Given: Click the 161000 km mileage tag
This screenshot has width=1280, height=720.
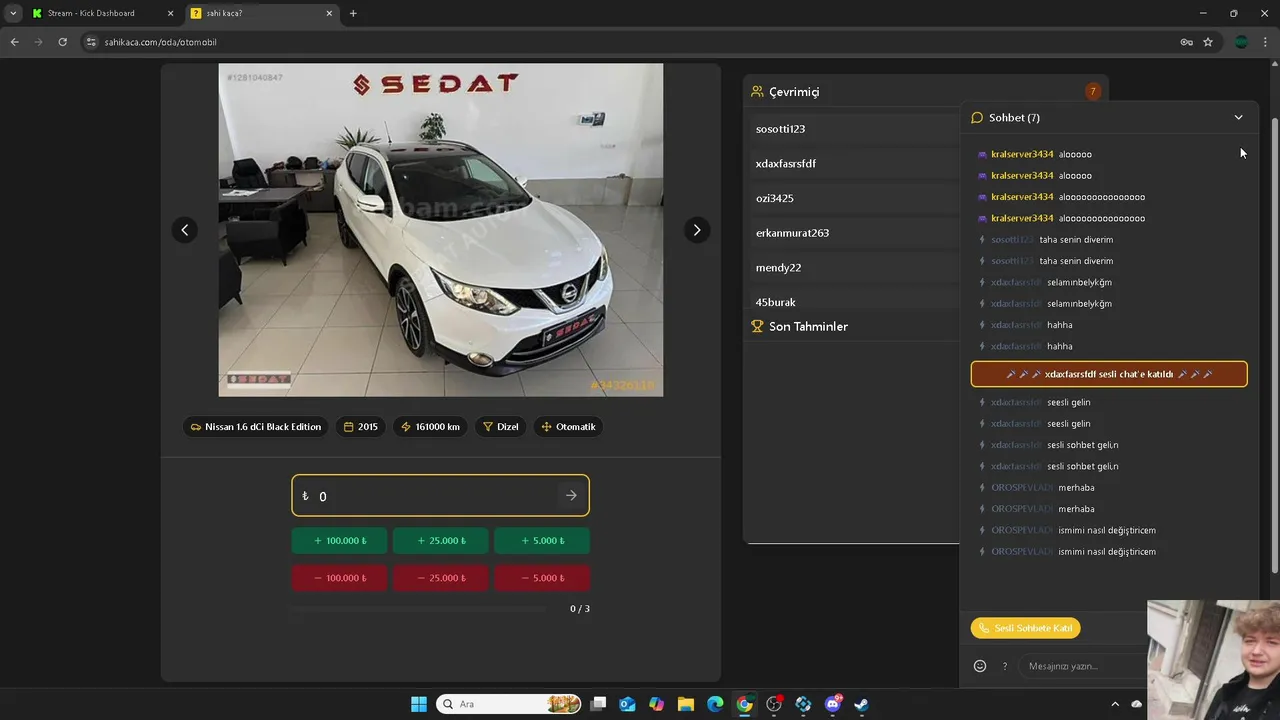Looking at the screenshot, I should click(x=430, y=426).
